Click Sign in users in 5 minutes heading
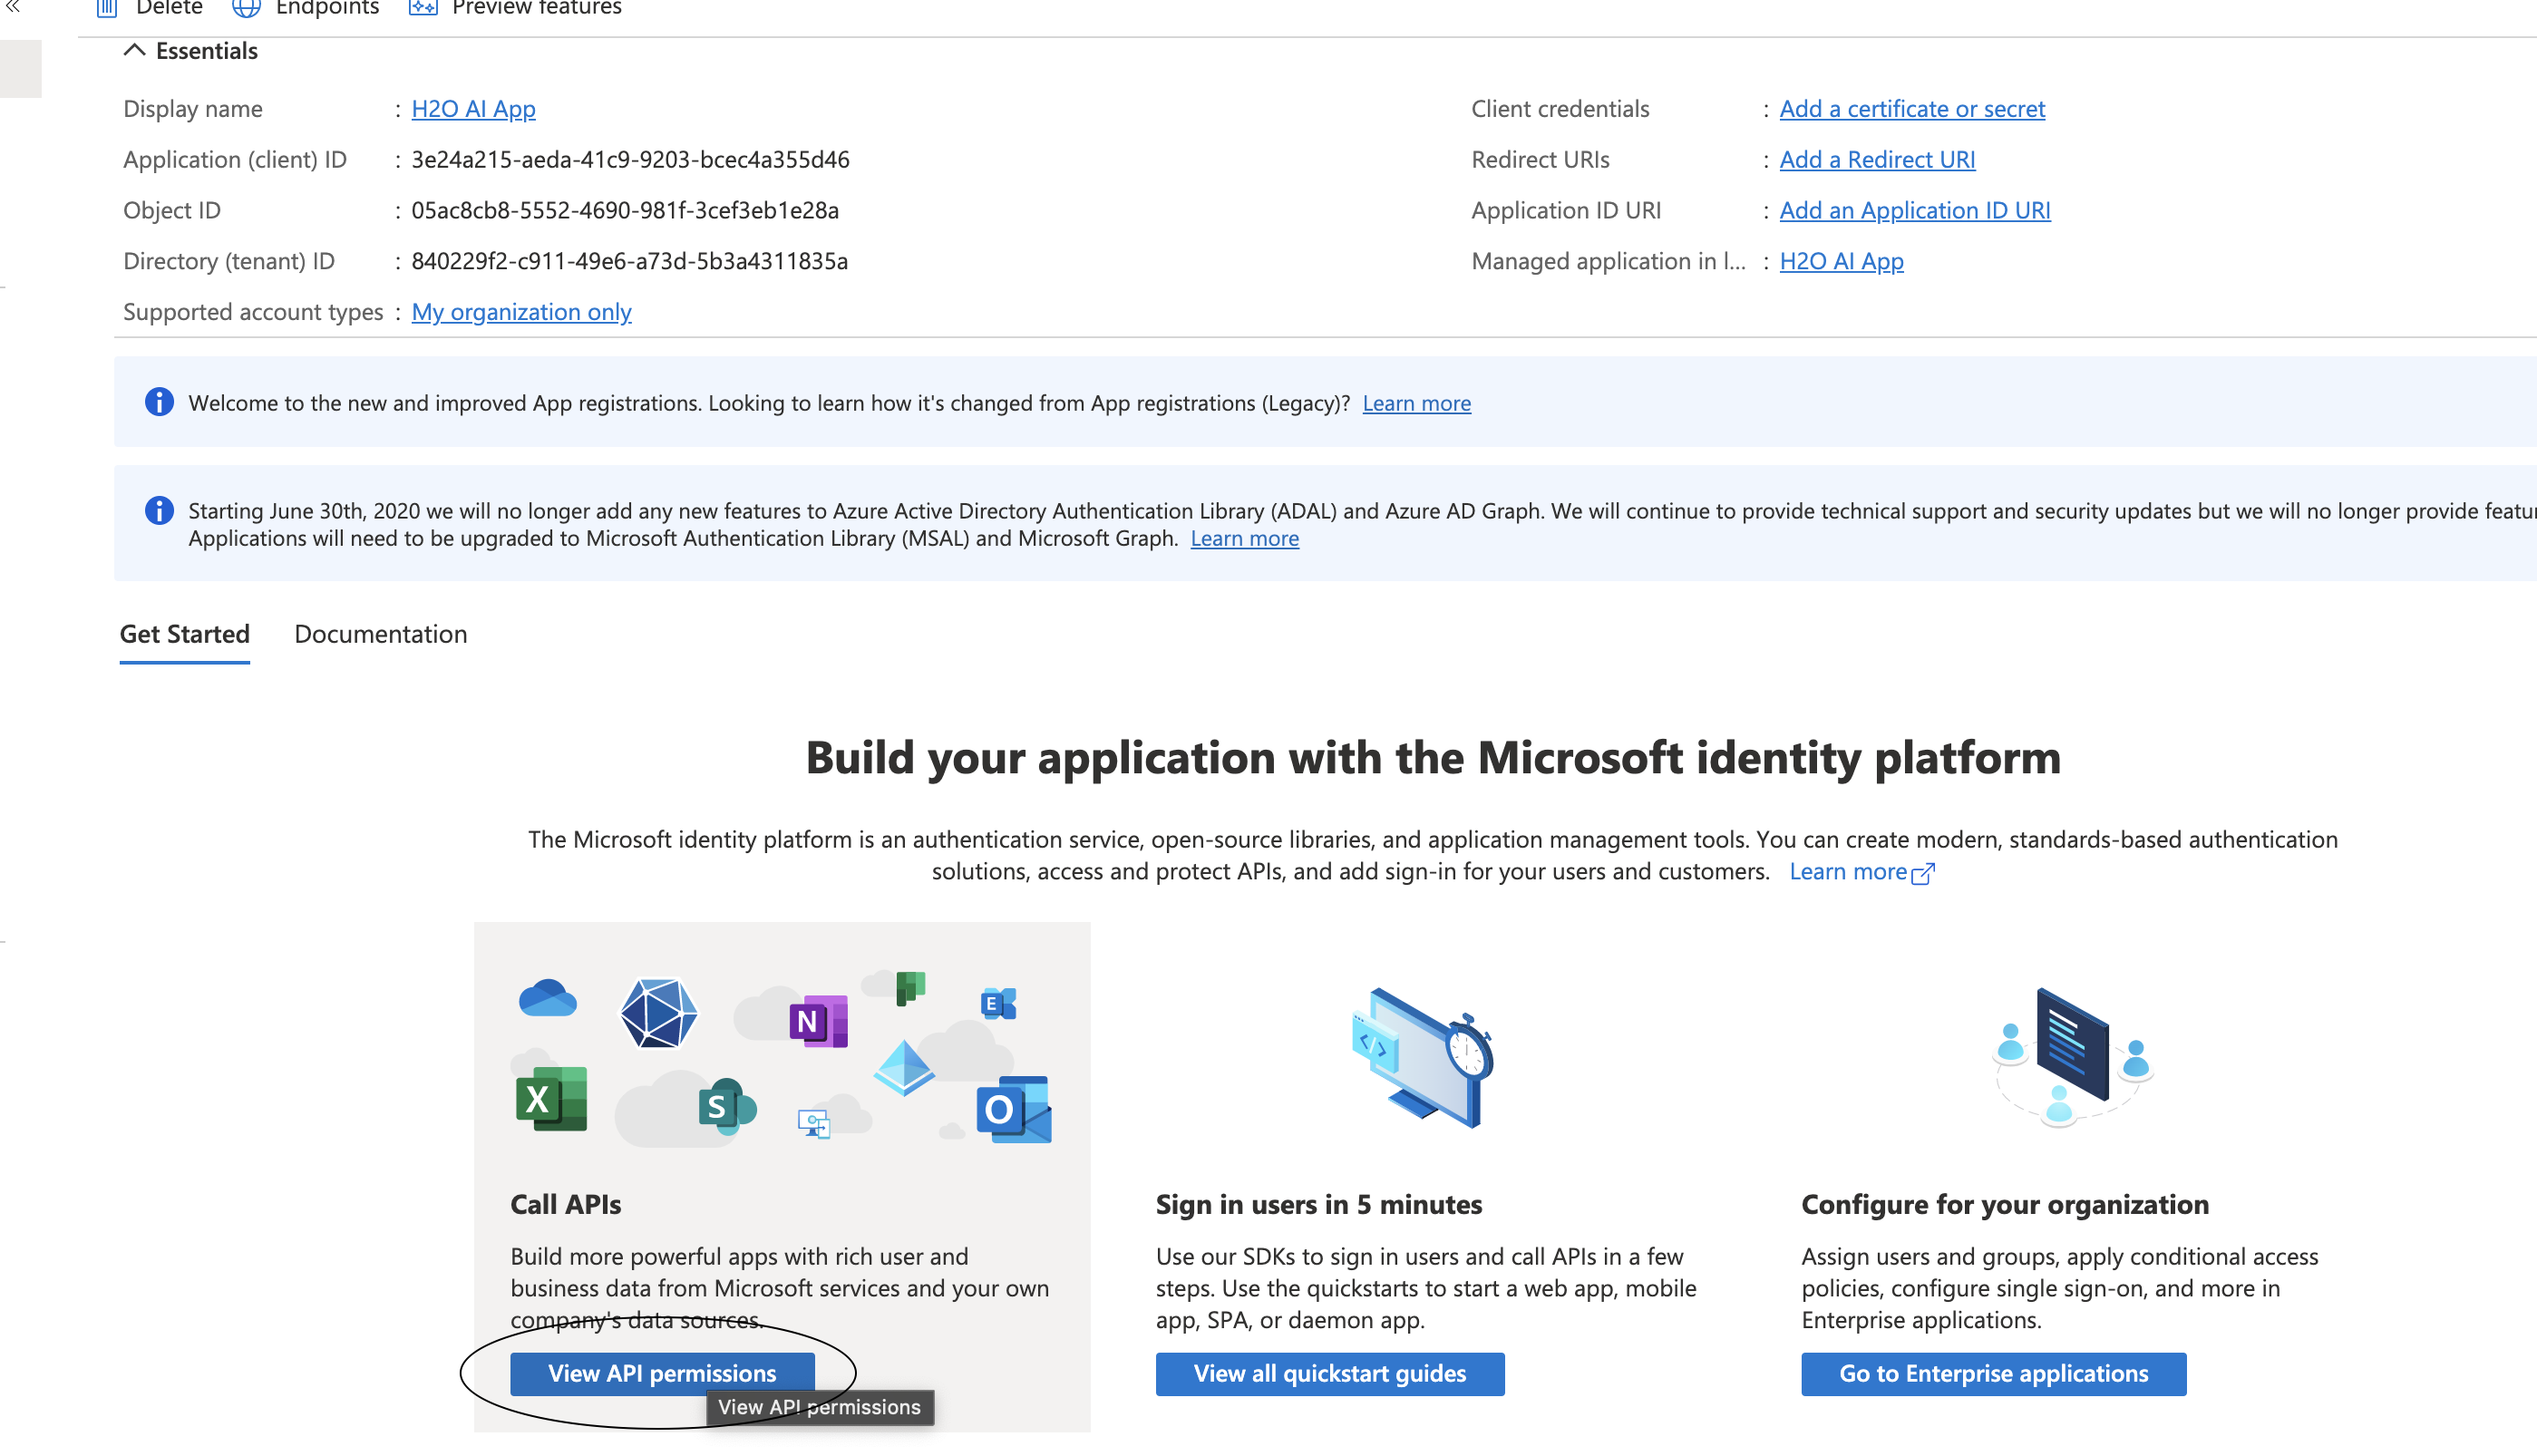This screenshot has width=2537, height=1456. (x=1319, y=1204)
